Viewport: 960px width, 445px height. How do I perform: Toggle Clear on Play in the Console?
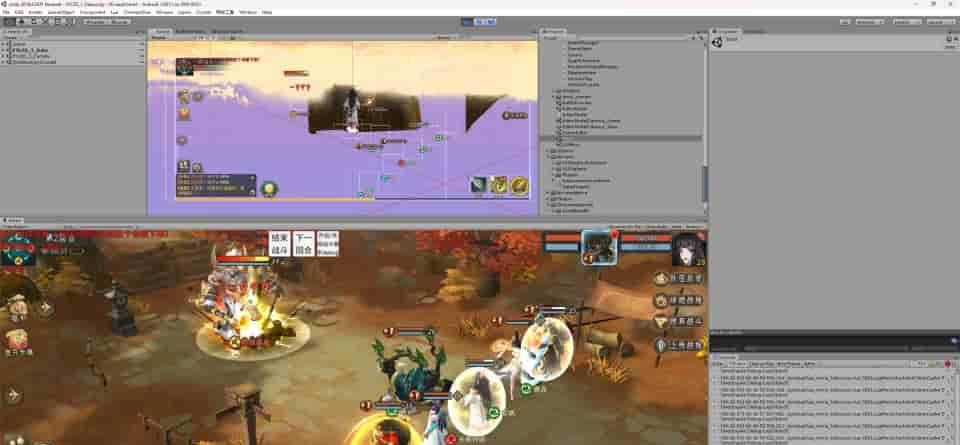762,364
